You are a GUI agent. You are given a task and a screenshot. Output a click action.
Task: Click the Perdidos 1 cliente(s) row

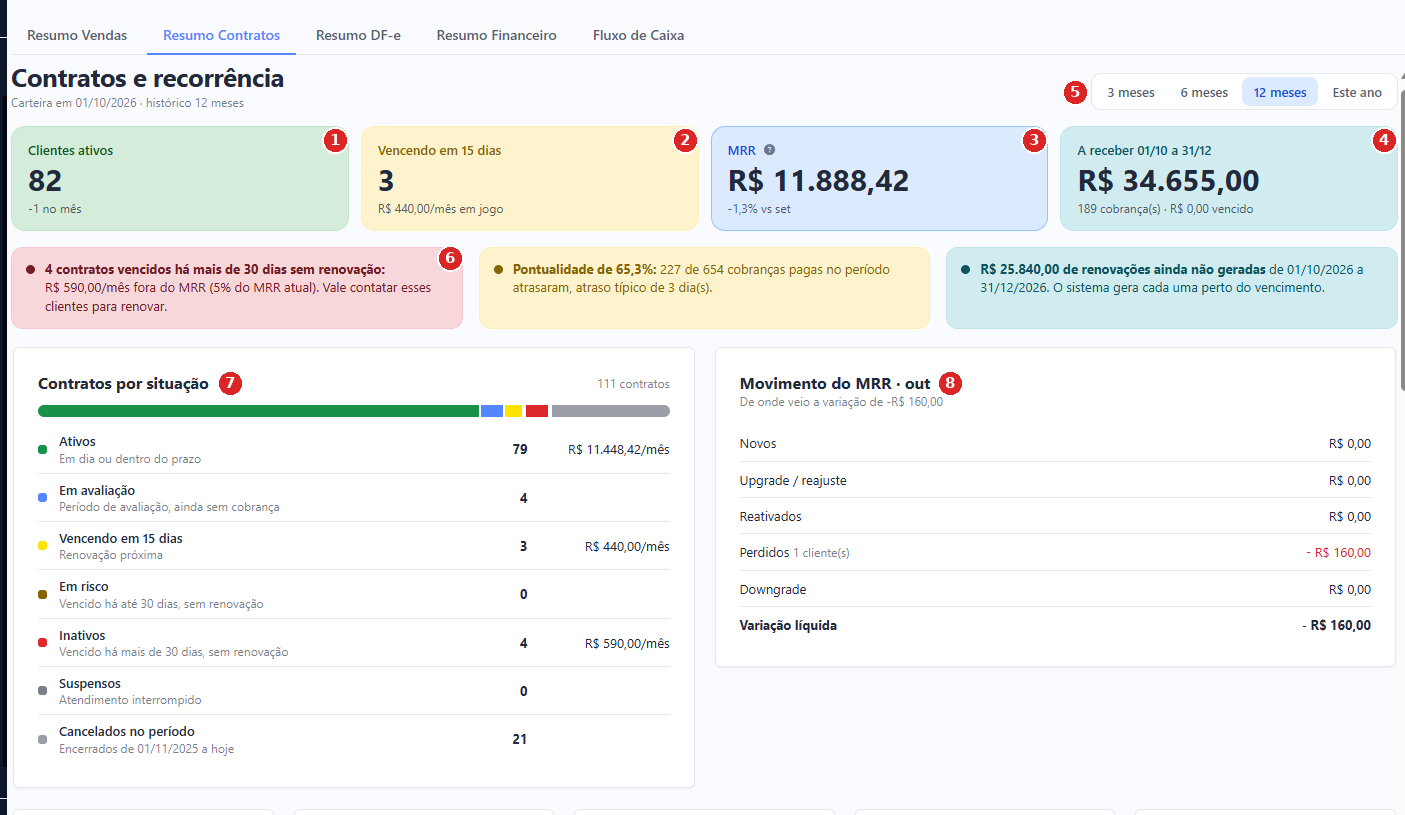coord(1055,552)
